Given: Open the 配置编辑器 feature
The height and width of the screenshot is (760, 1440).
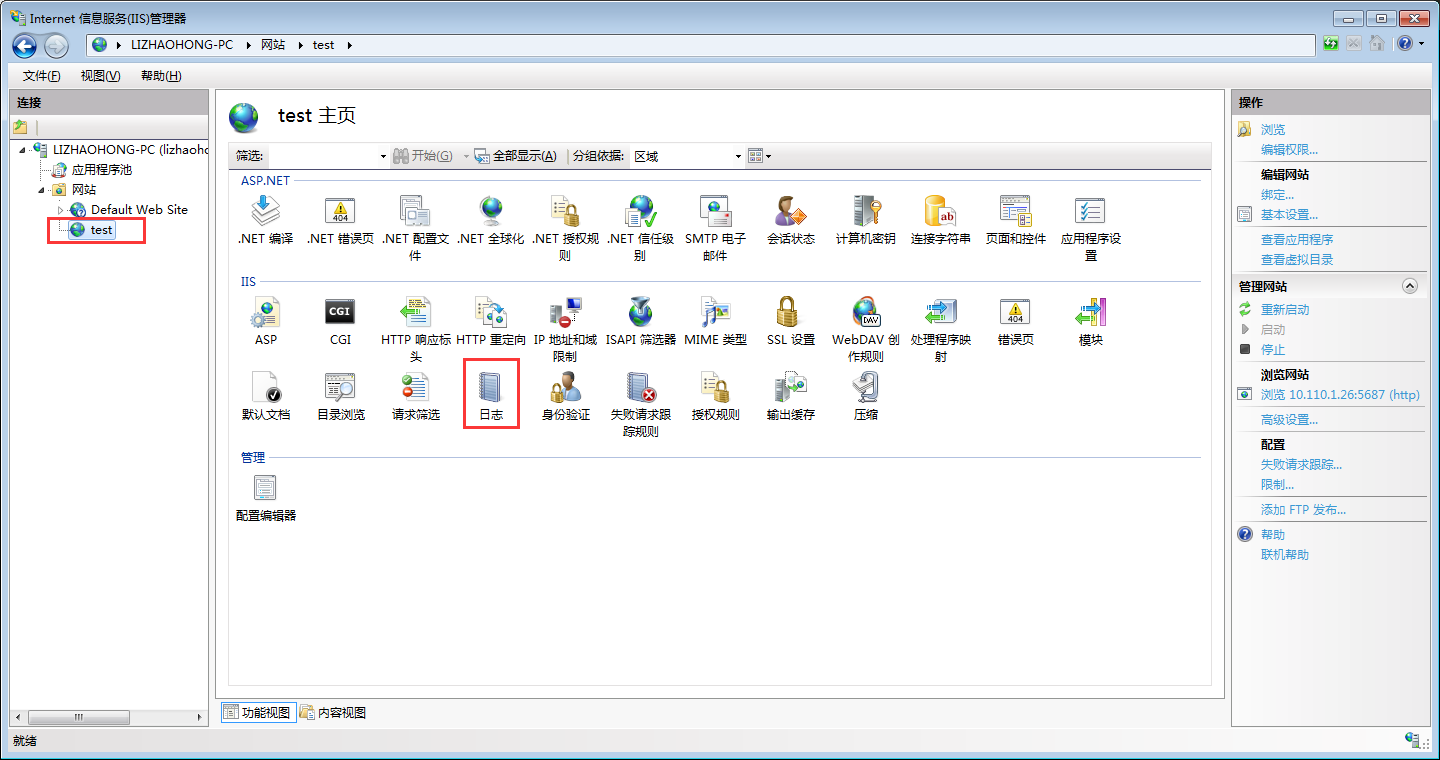Looking at the screenshot, I should click(x=265, y=497).
